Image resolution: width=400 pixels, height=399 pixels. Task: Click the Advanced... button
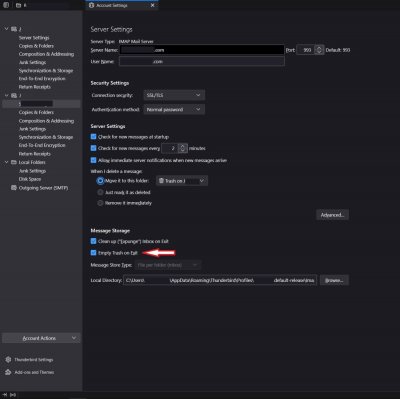[x=332, y=215]
